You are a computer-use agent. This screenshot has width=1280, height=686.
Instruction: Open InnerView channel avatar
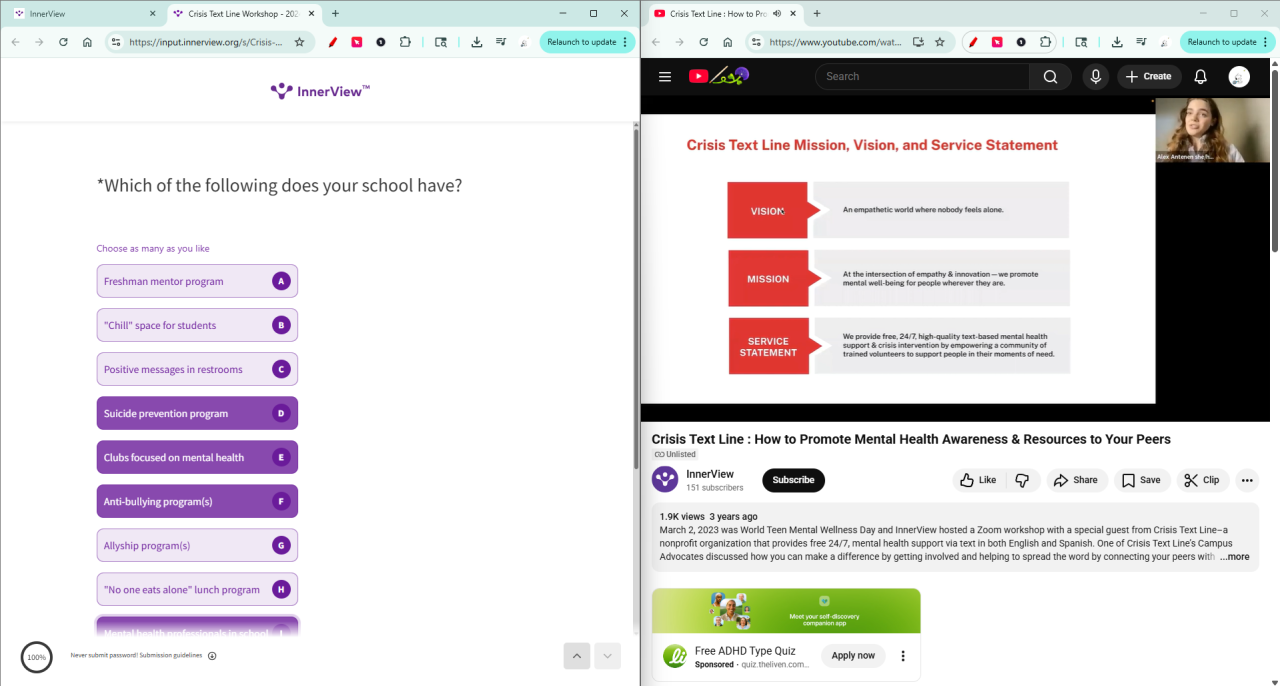click(x=665, y=480)
